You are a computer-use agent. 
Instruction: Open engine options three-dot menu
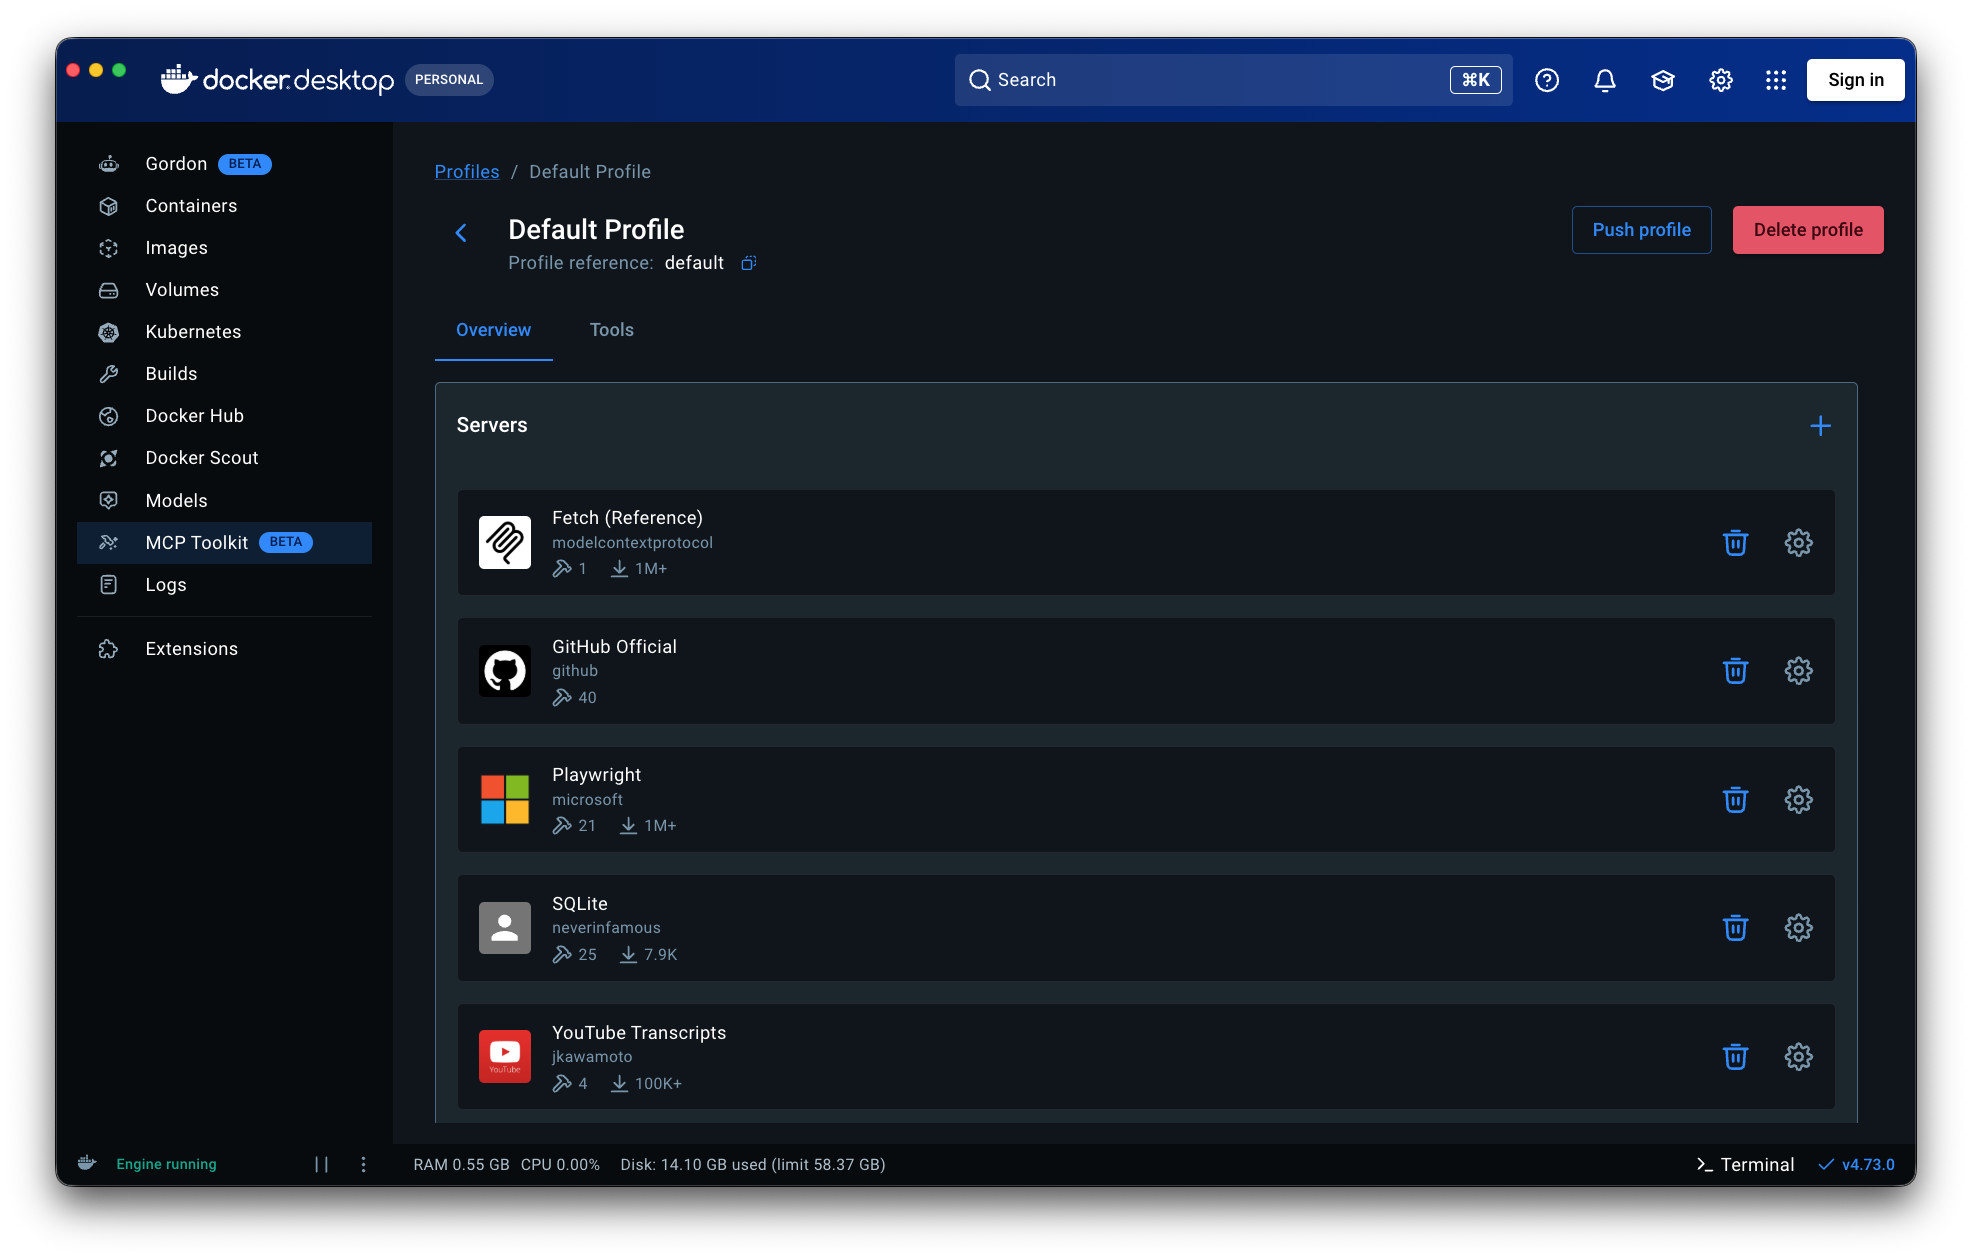[x=363, y=1164]
